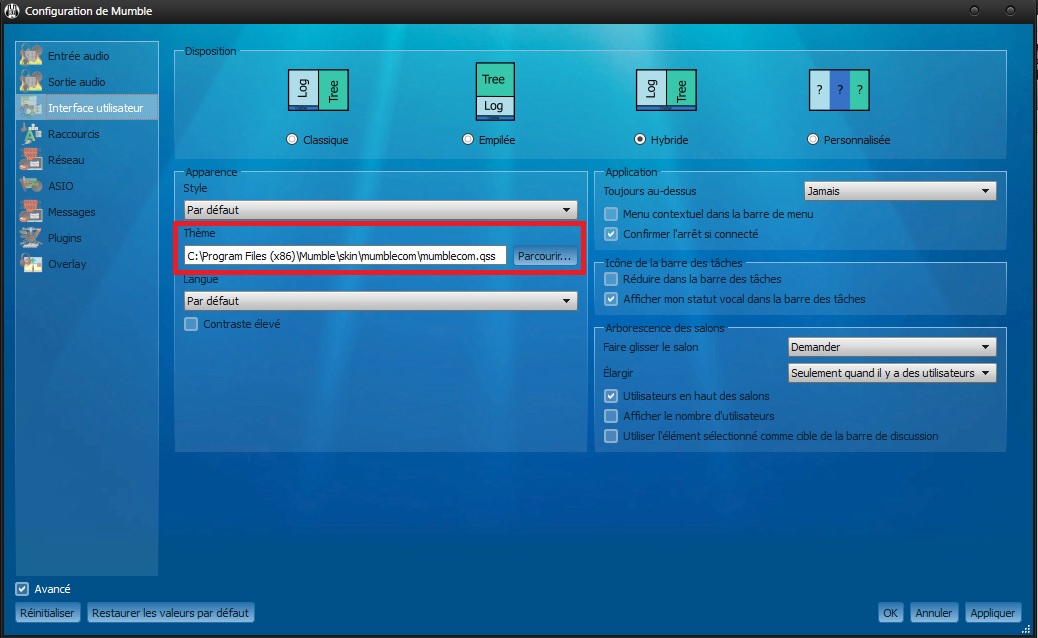Click the Overlay sidebar icon

(31, 263)
